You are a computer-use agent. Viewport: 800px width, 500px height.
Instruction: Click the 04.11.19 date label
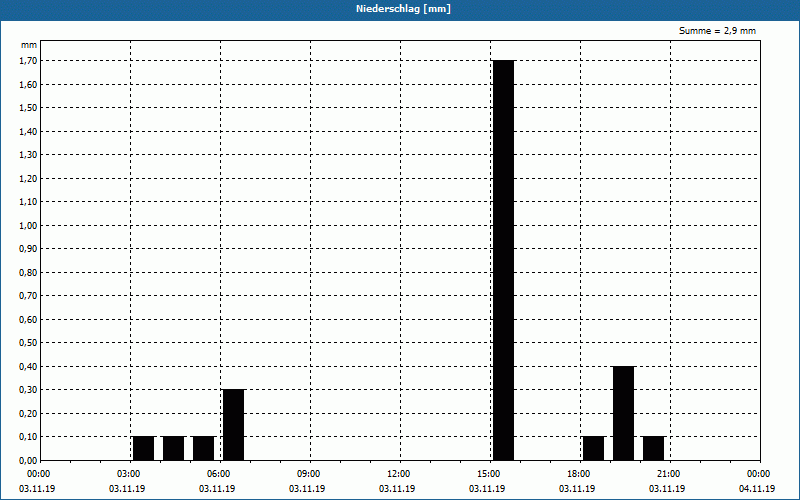pos(757,489)
